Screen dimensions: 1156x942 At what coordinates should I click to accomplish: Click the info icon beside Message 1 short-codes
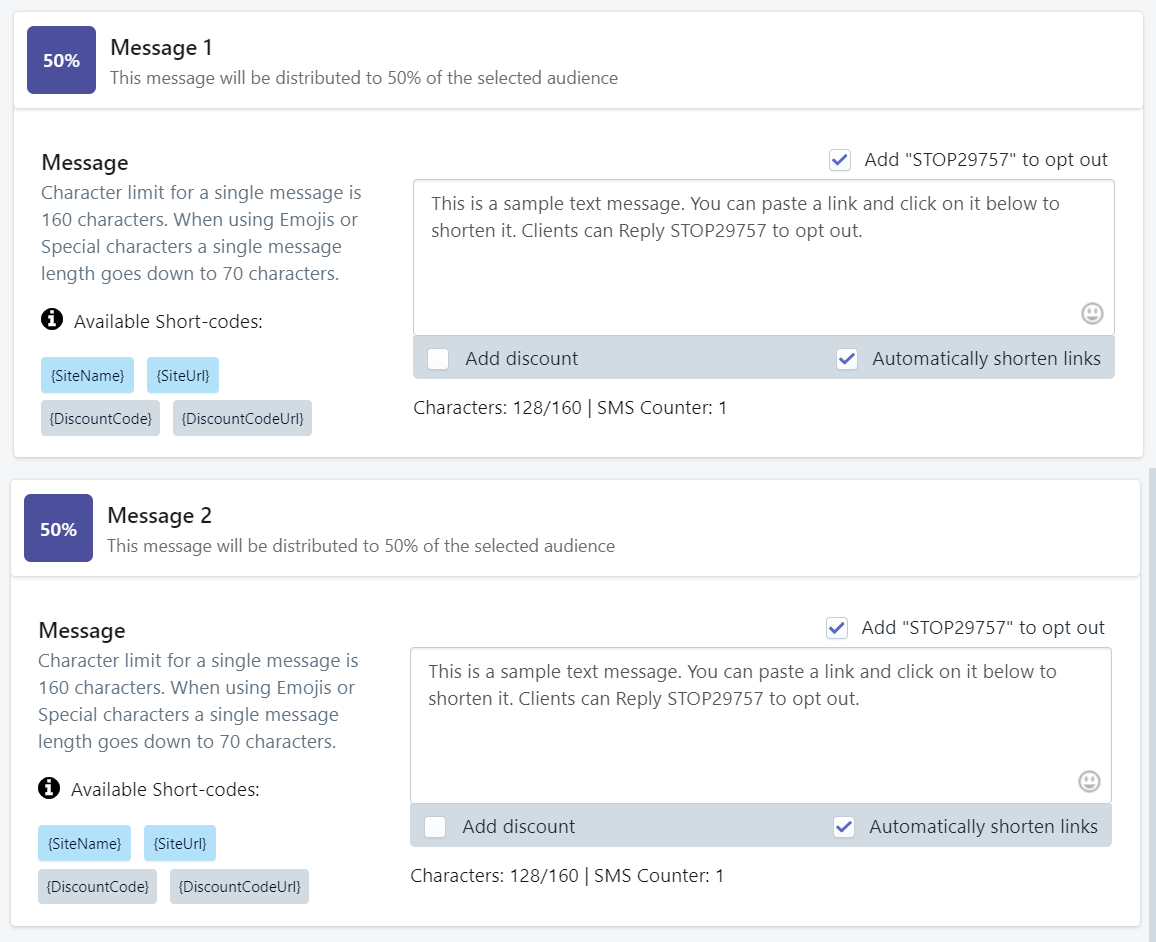(x=52, y=320)
